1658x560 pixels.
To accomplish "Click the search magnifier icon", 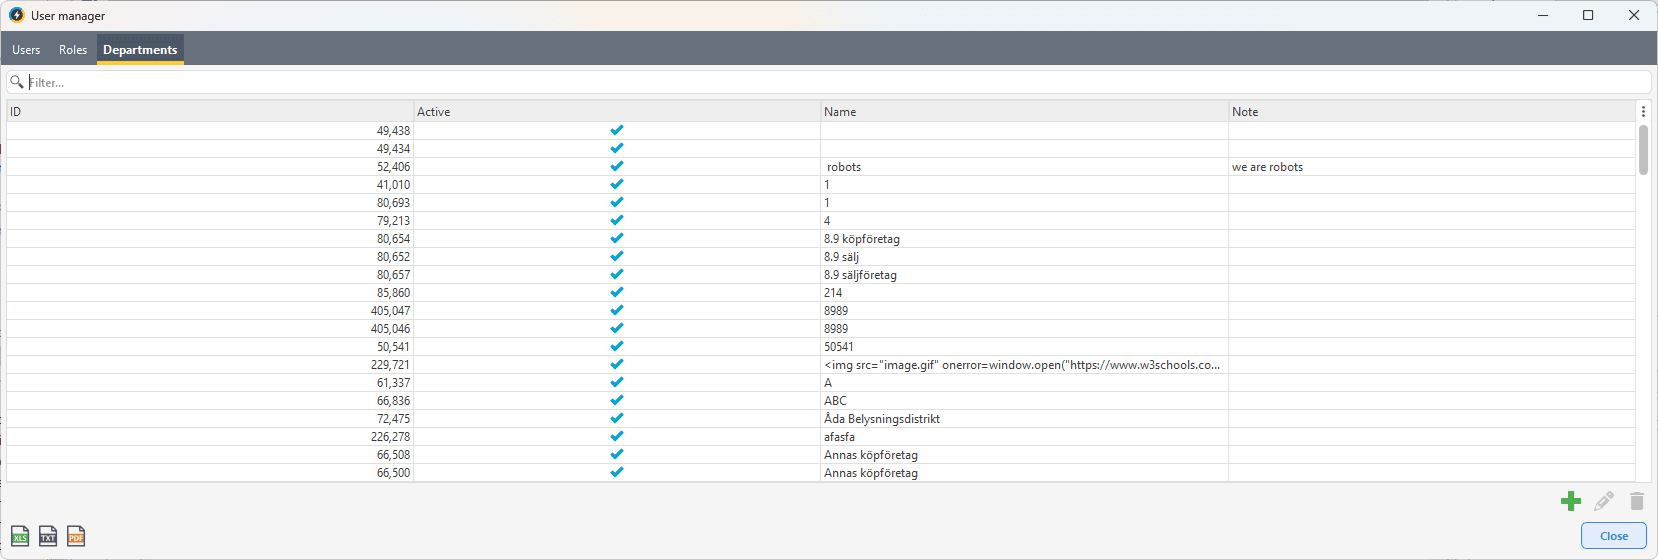I will click(17, 82).
